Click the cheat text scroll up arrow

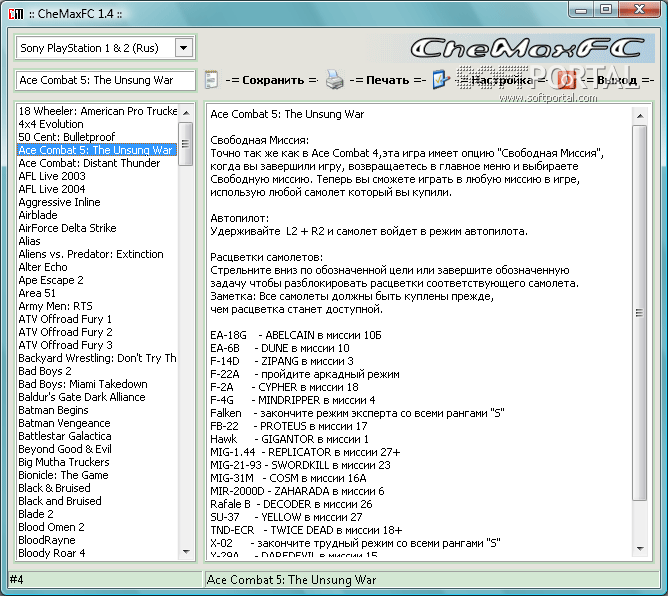coord(639,115)
